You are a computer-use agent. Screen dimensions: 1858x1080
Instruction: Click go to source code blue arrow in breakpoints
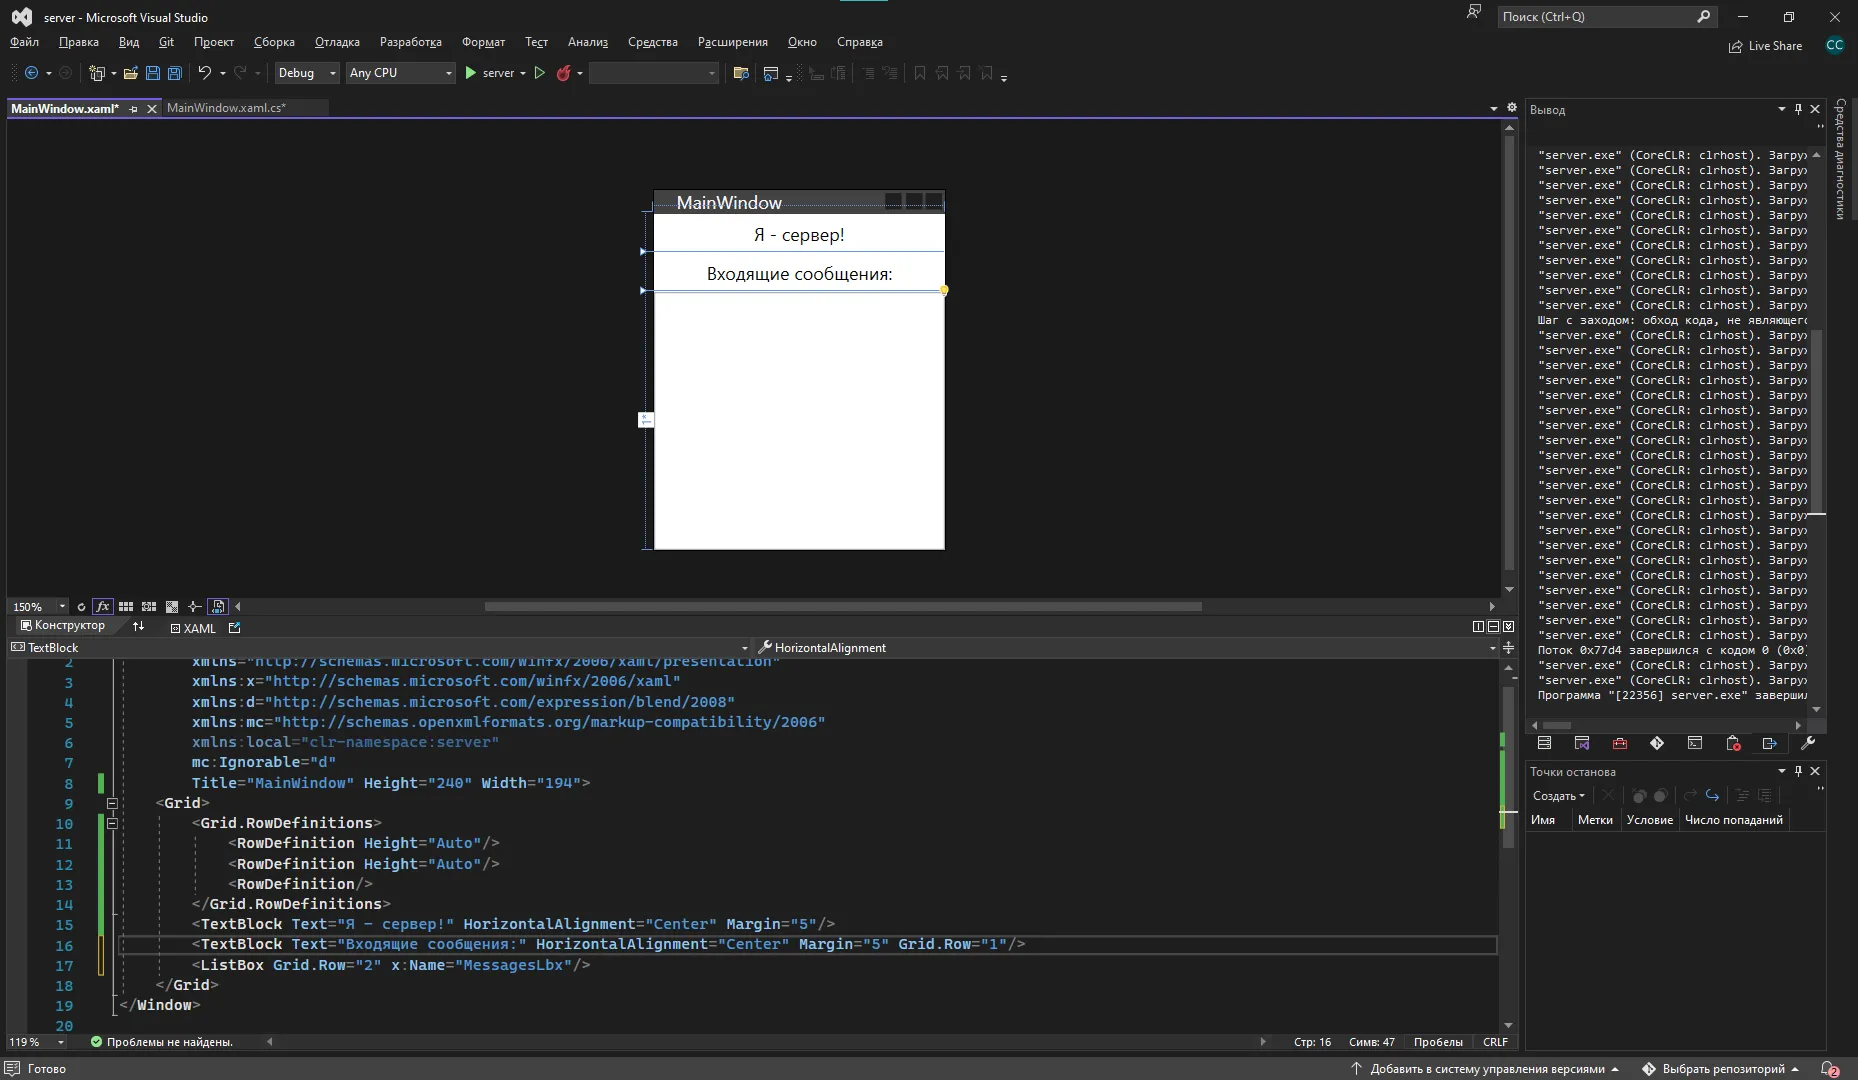[x=1712, y=796]
